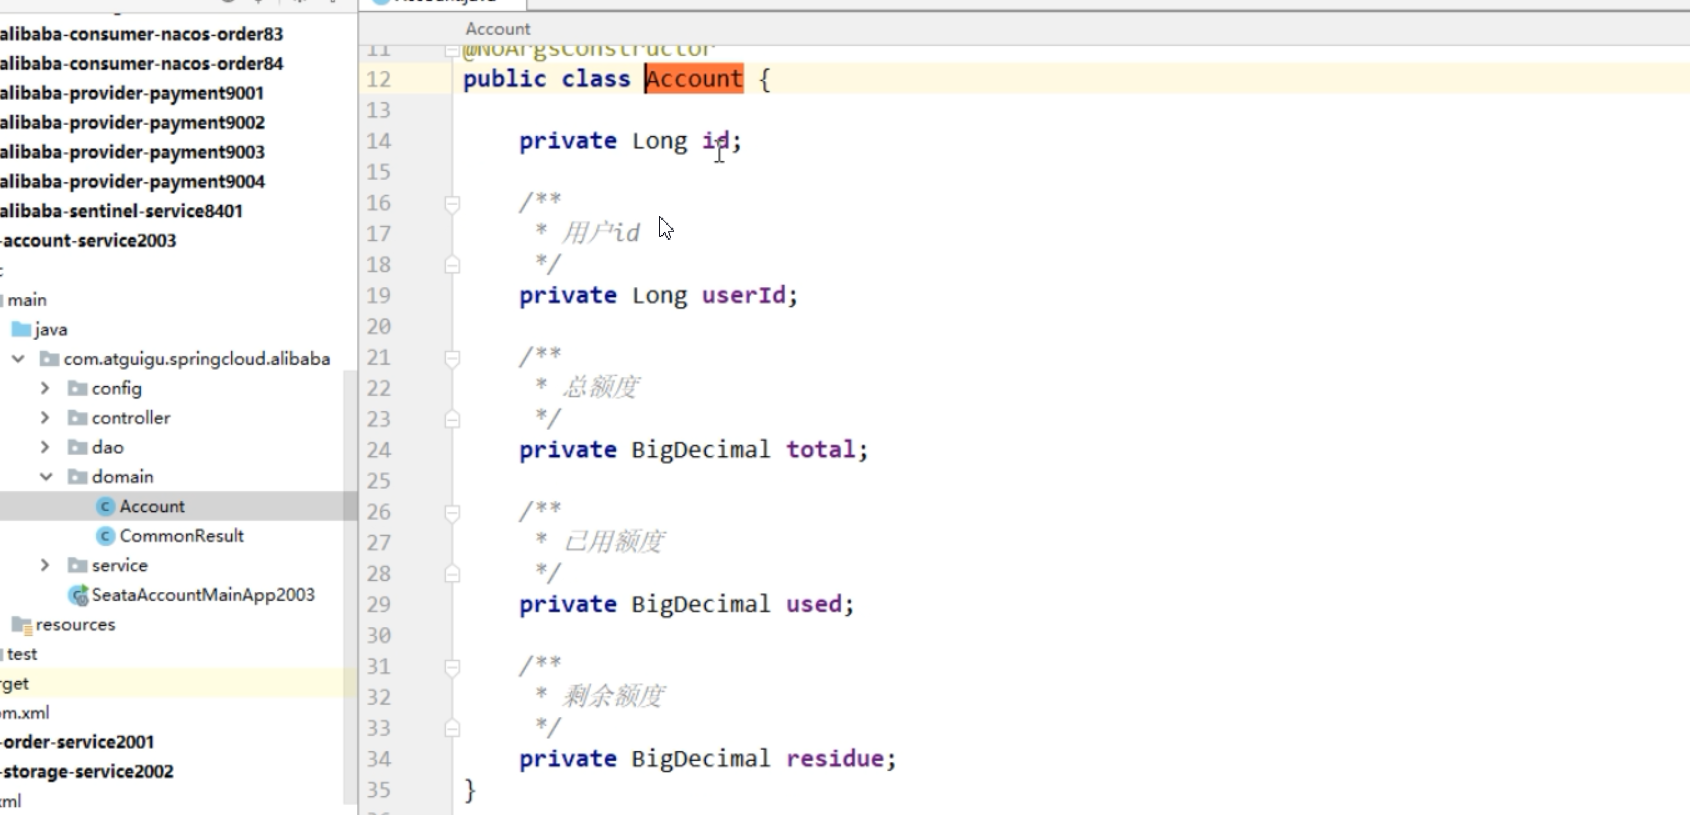Click the id field on line 14
The height and width of the screenshot is (815, 1690).
pyautogui.click(x=715, y=141)
